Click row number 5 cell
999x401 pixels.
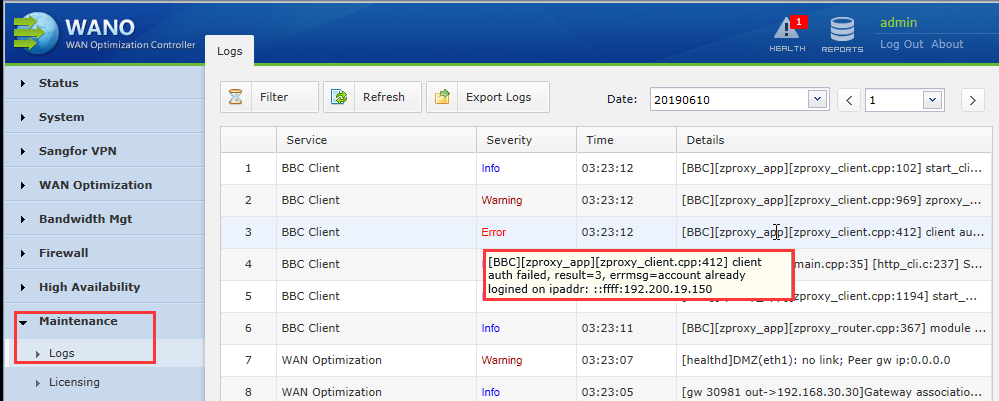[x=248, y=296]
